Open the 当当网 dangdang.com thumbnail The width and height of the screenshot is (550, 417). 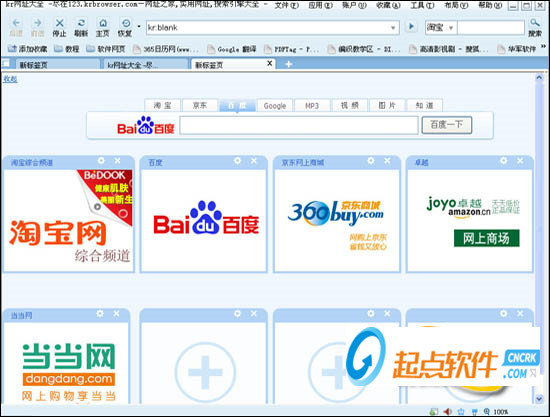pyautogui.click(x=67, y=363)
